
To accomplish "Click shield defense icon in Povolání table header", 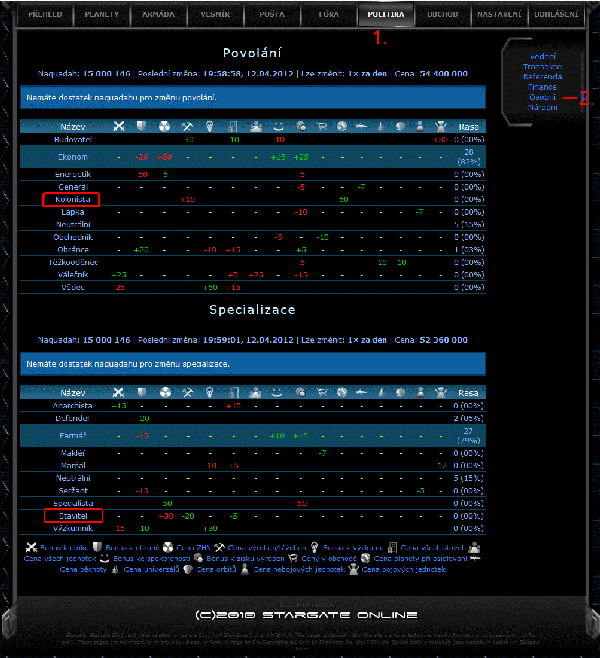I will [x=142, y=127].
